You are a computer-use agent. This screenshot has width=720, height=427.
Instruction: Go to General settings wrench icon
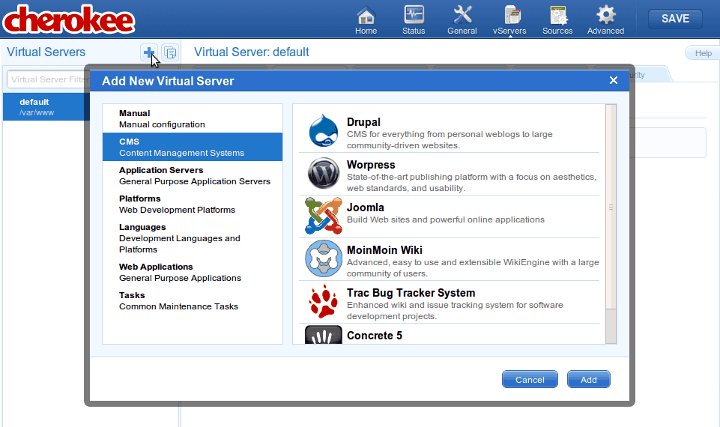[x=462, y=18]
